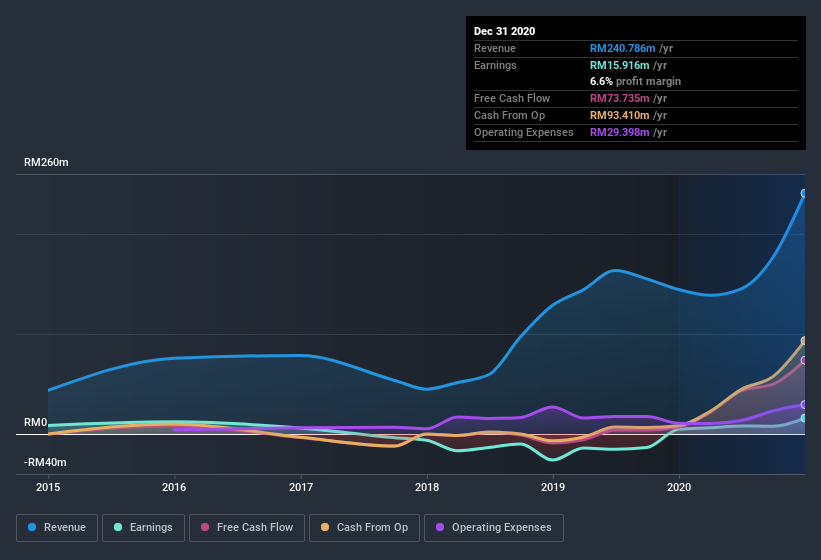The width and height of the screenshot is (821, 560).
Task: Click the 2016 x-axis label
Action: coord(174,487)
